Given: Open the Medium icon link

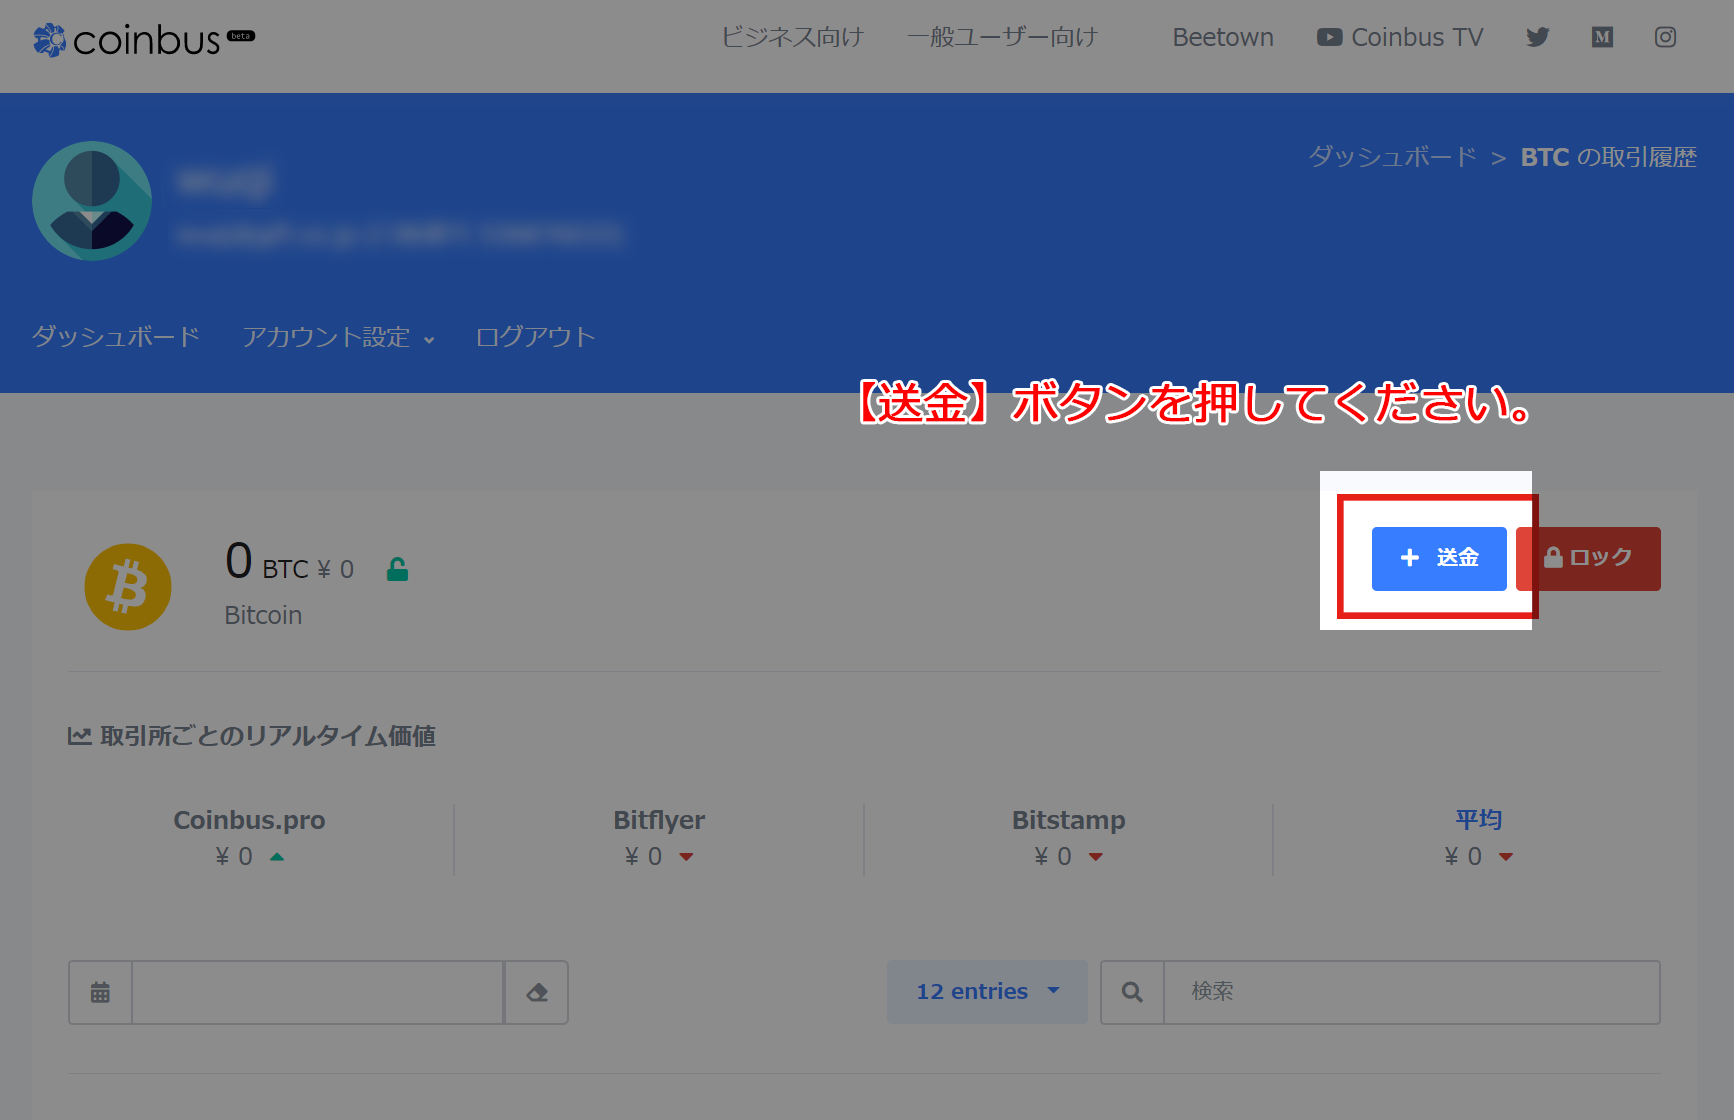Looking at the screenshot, I should [1602, 37].
